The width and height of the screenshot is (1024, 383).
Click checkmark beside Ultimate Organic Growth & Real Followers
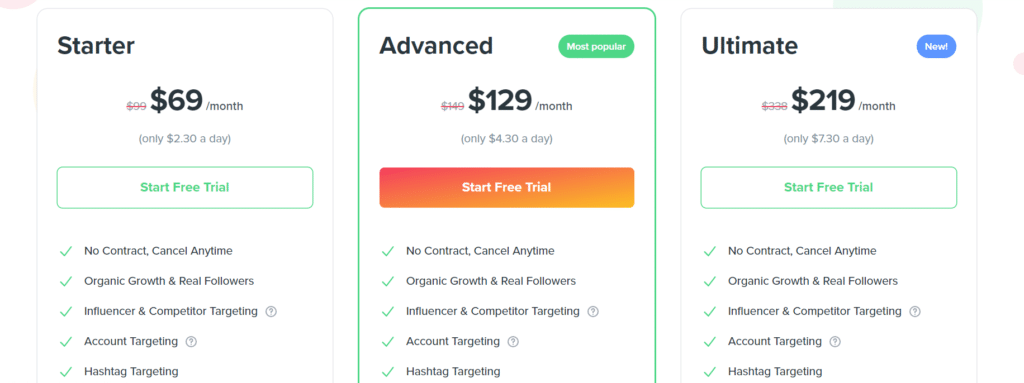tap(709, 282)
